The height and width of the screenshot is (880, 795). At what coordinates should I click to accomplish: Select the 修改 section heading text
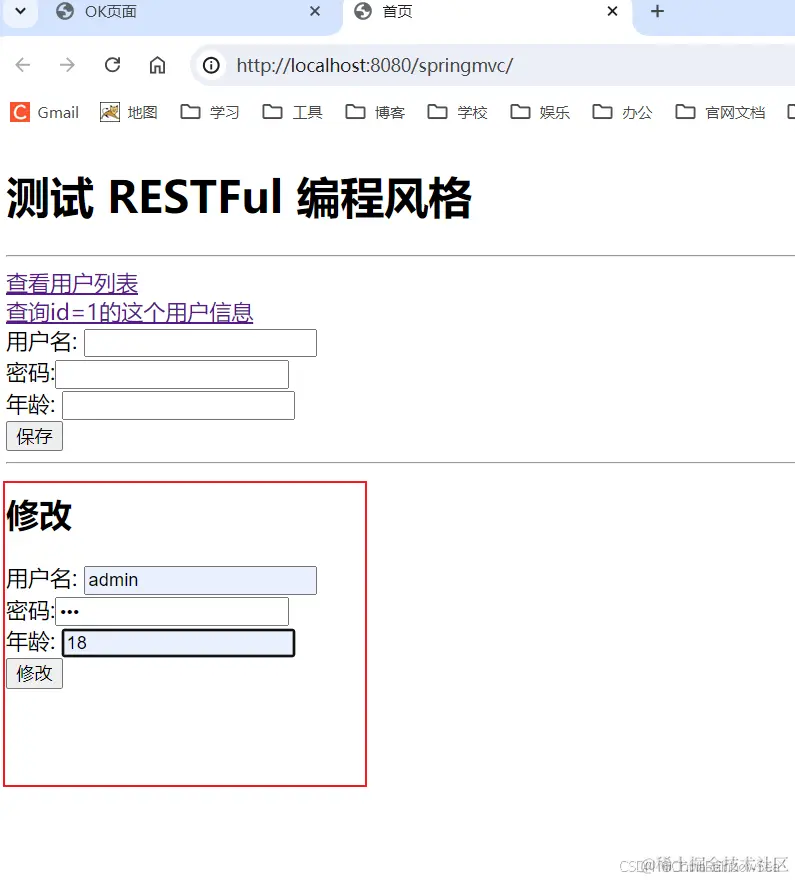click(39, 516)
